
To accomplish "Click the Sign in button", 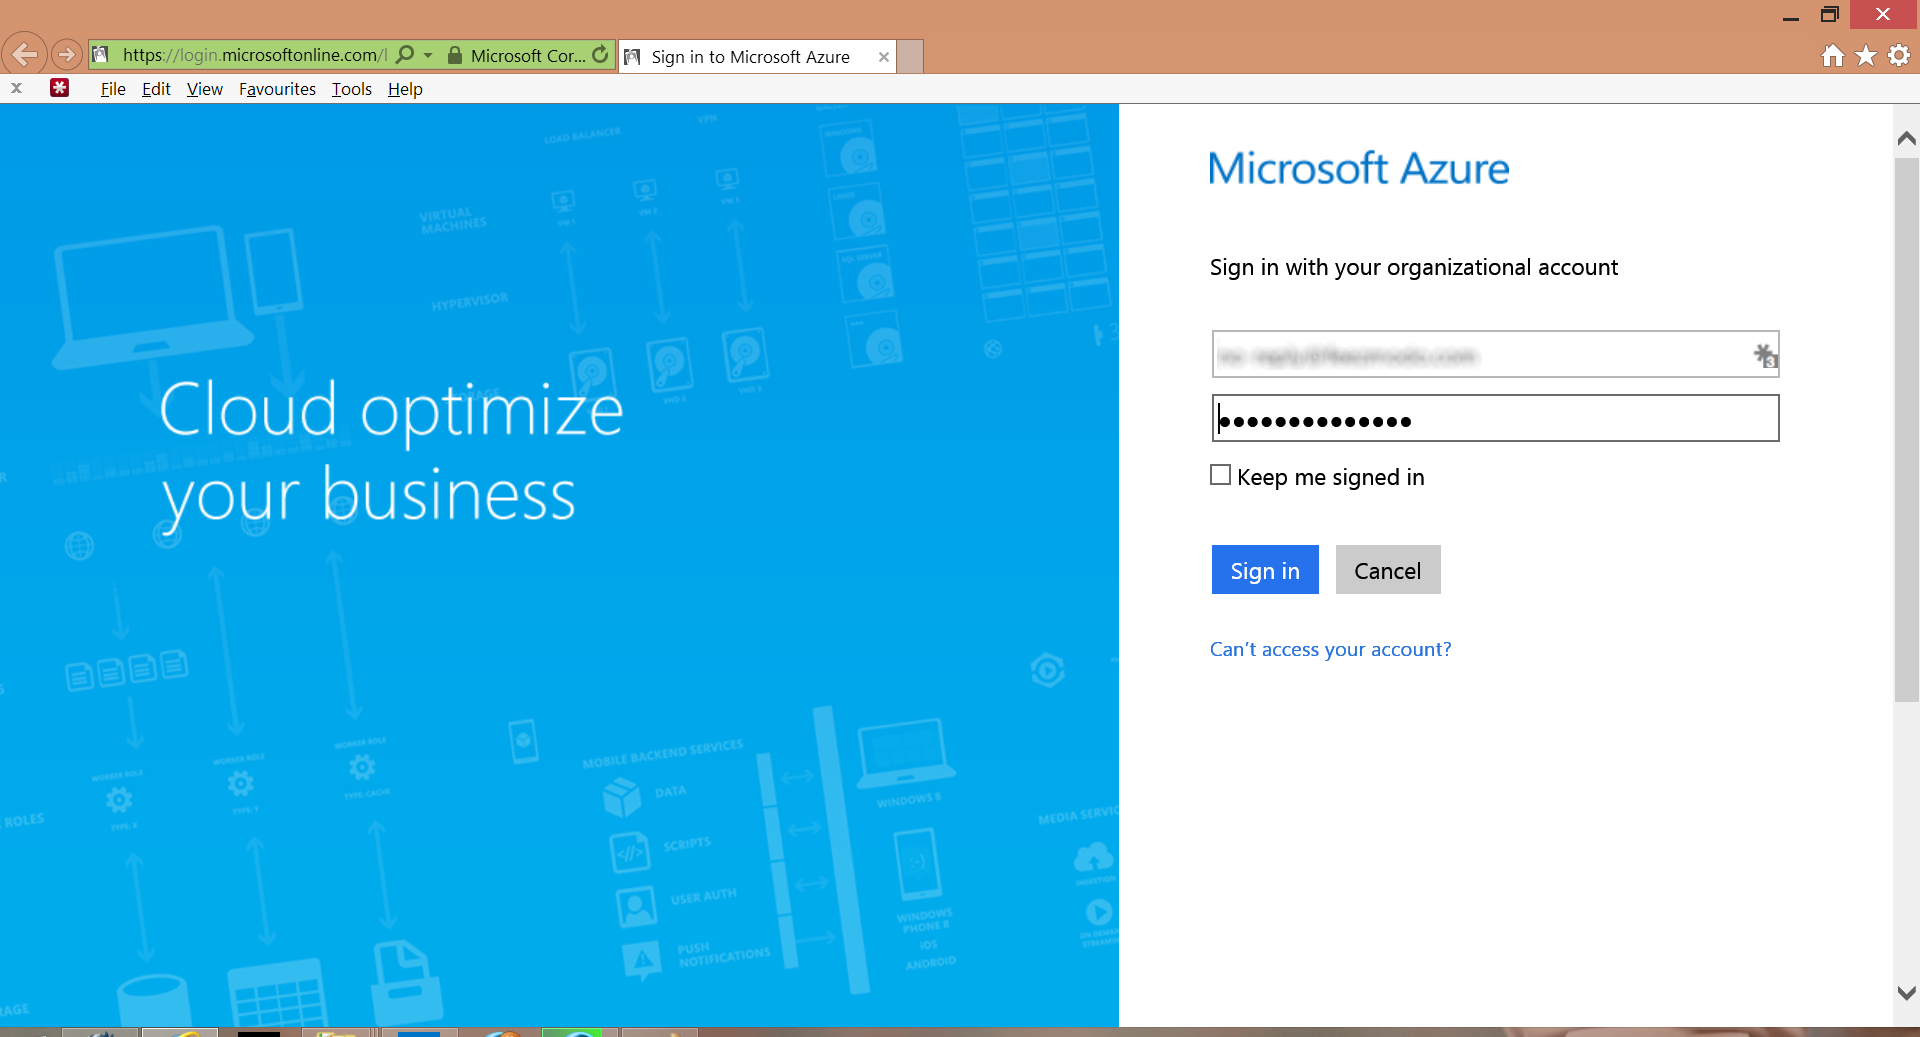I will (1265, 570).
